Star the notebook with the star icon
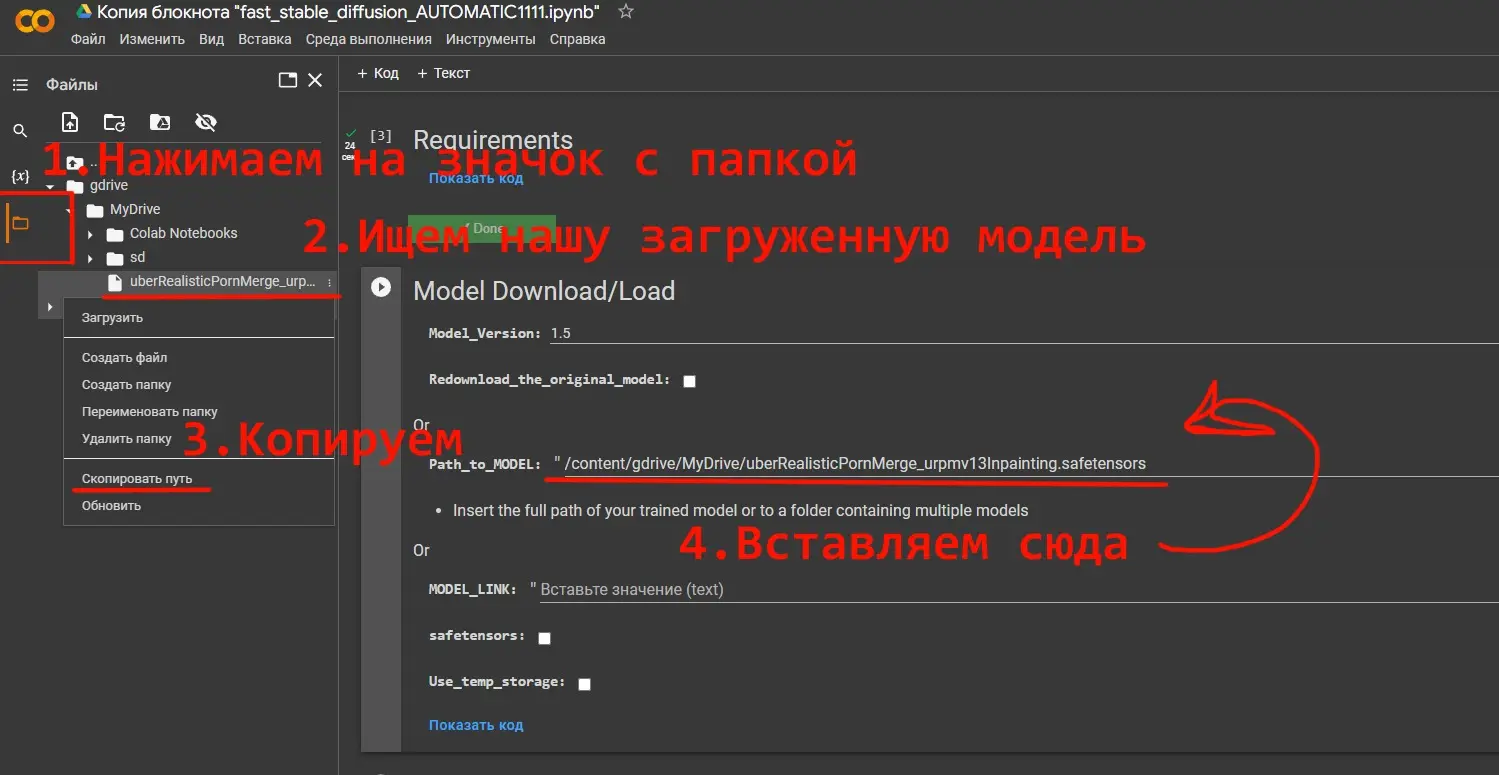 point(626,12)
